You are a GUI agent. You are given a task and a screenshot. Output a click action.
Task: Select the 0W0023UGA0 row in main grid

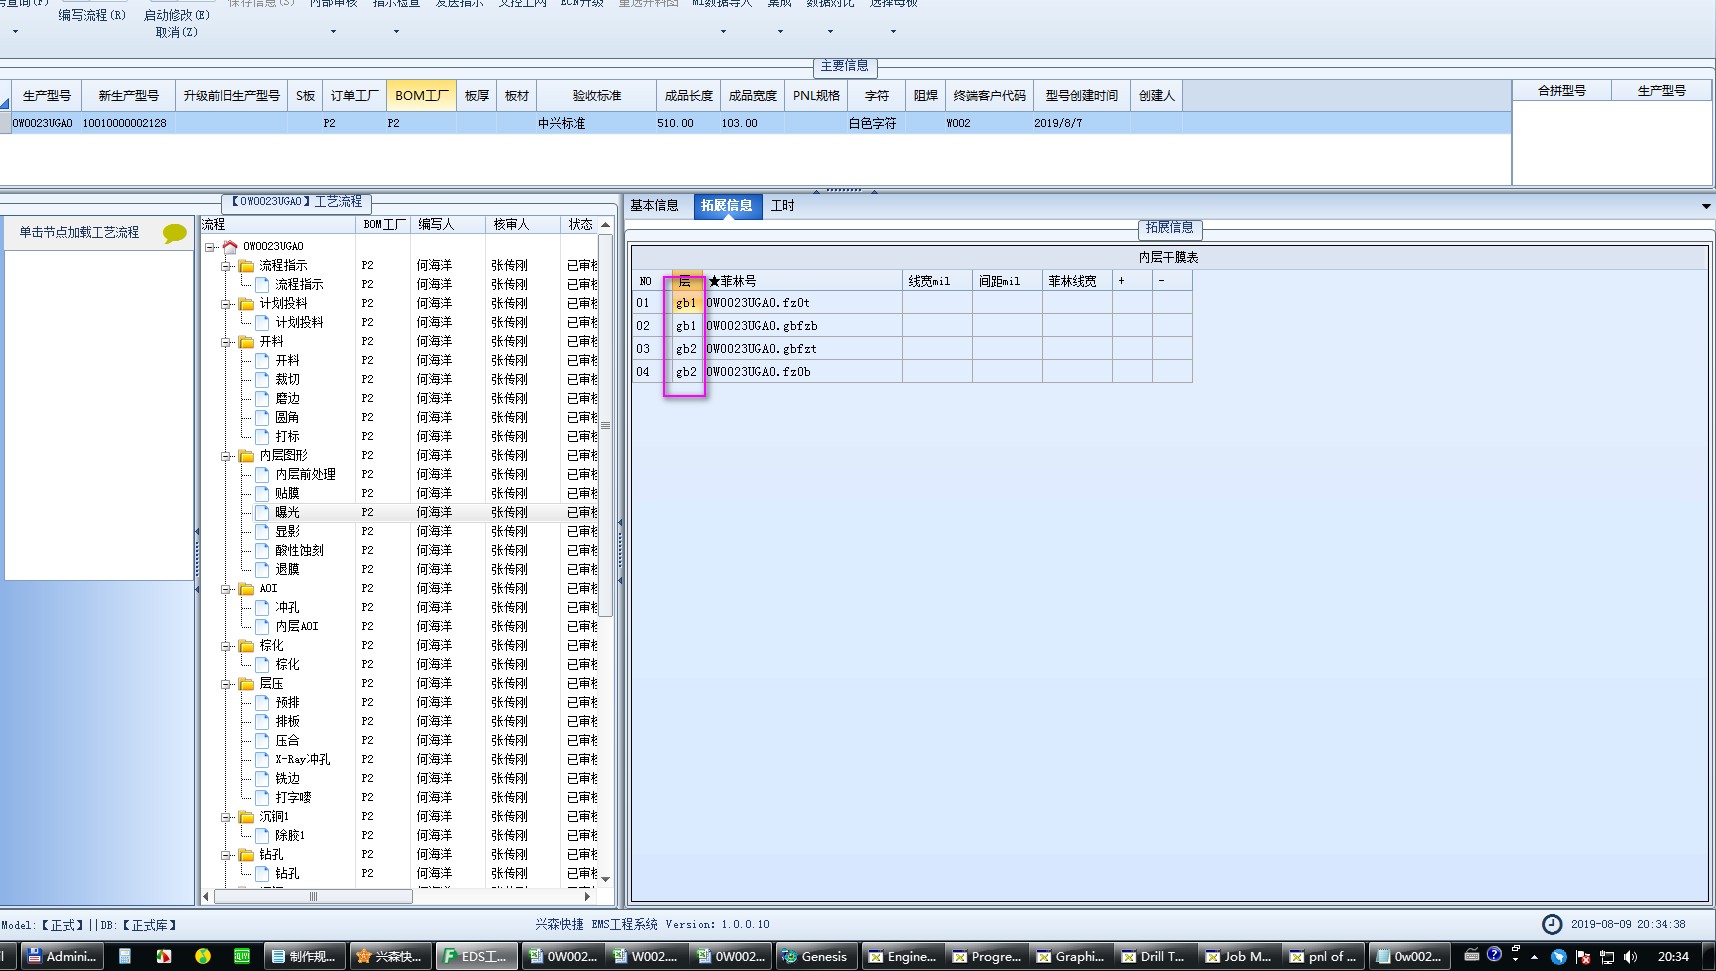point(755,123)
